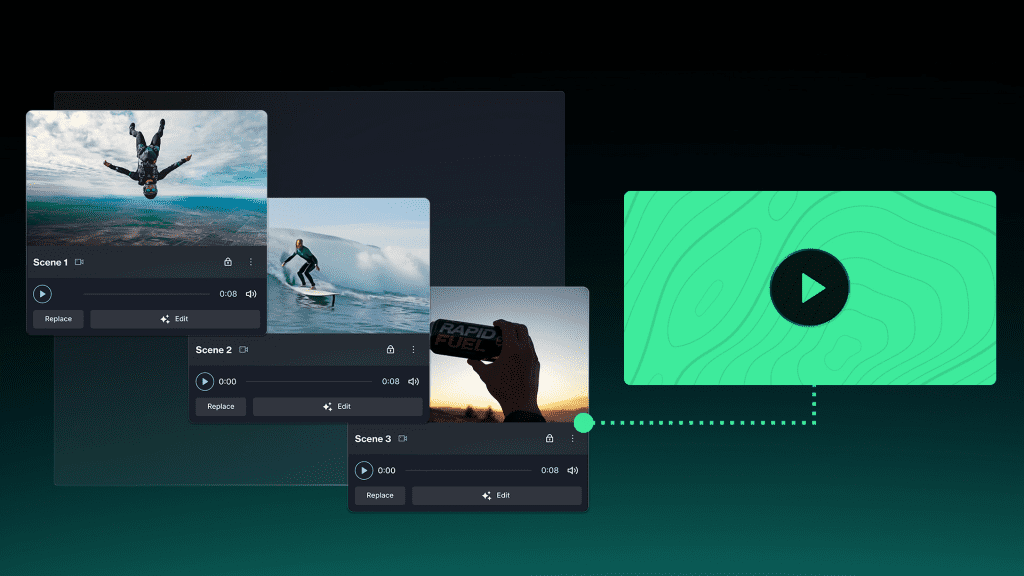Click the large play button on green panel
This screenshot has width=1024, height=576.
point(810,288)
